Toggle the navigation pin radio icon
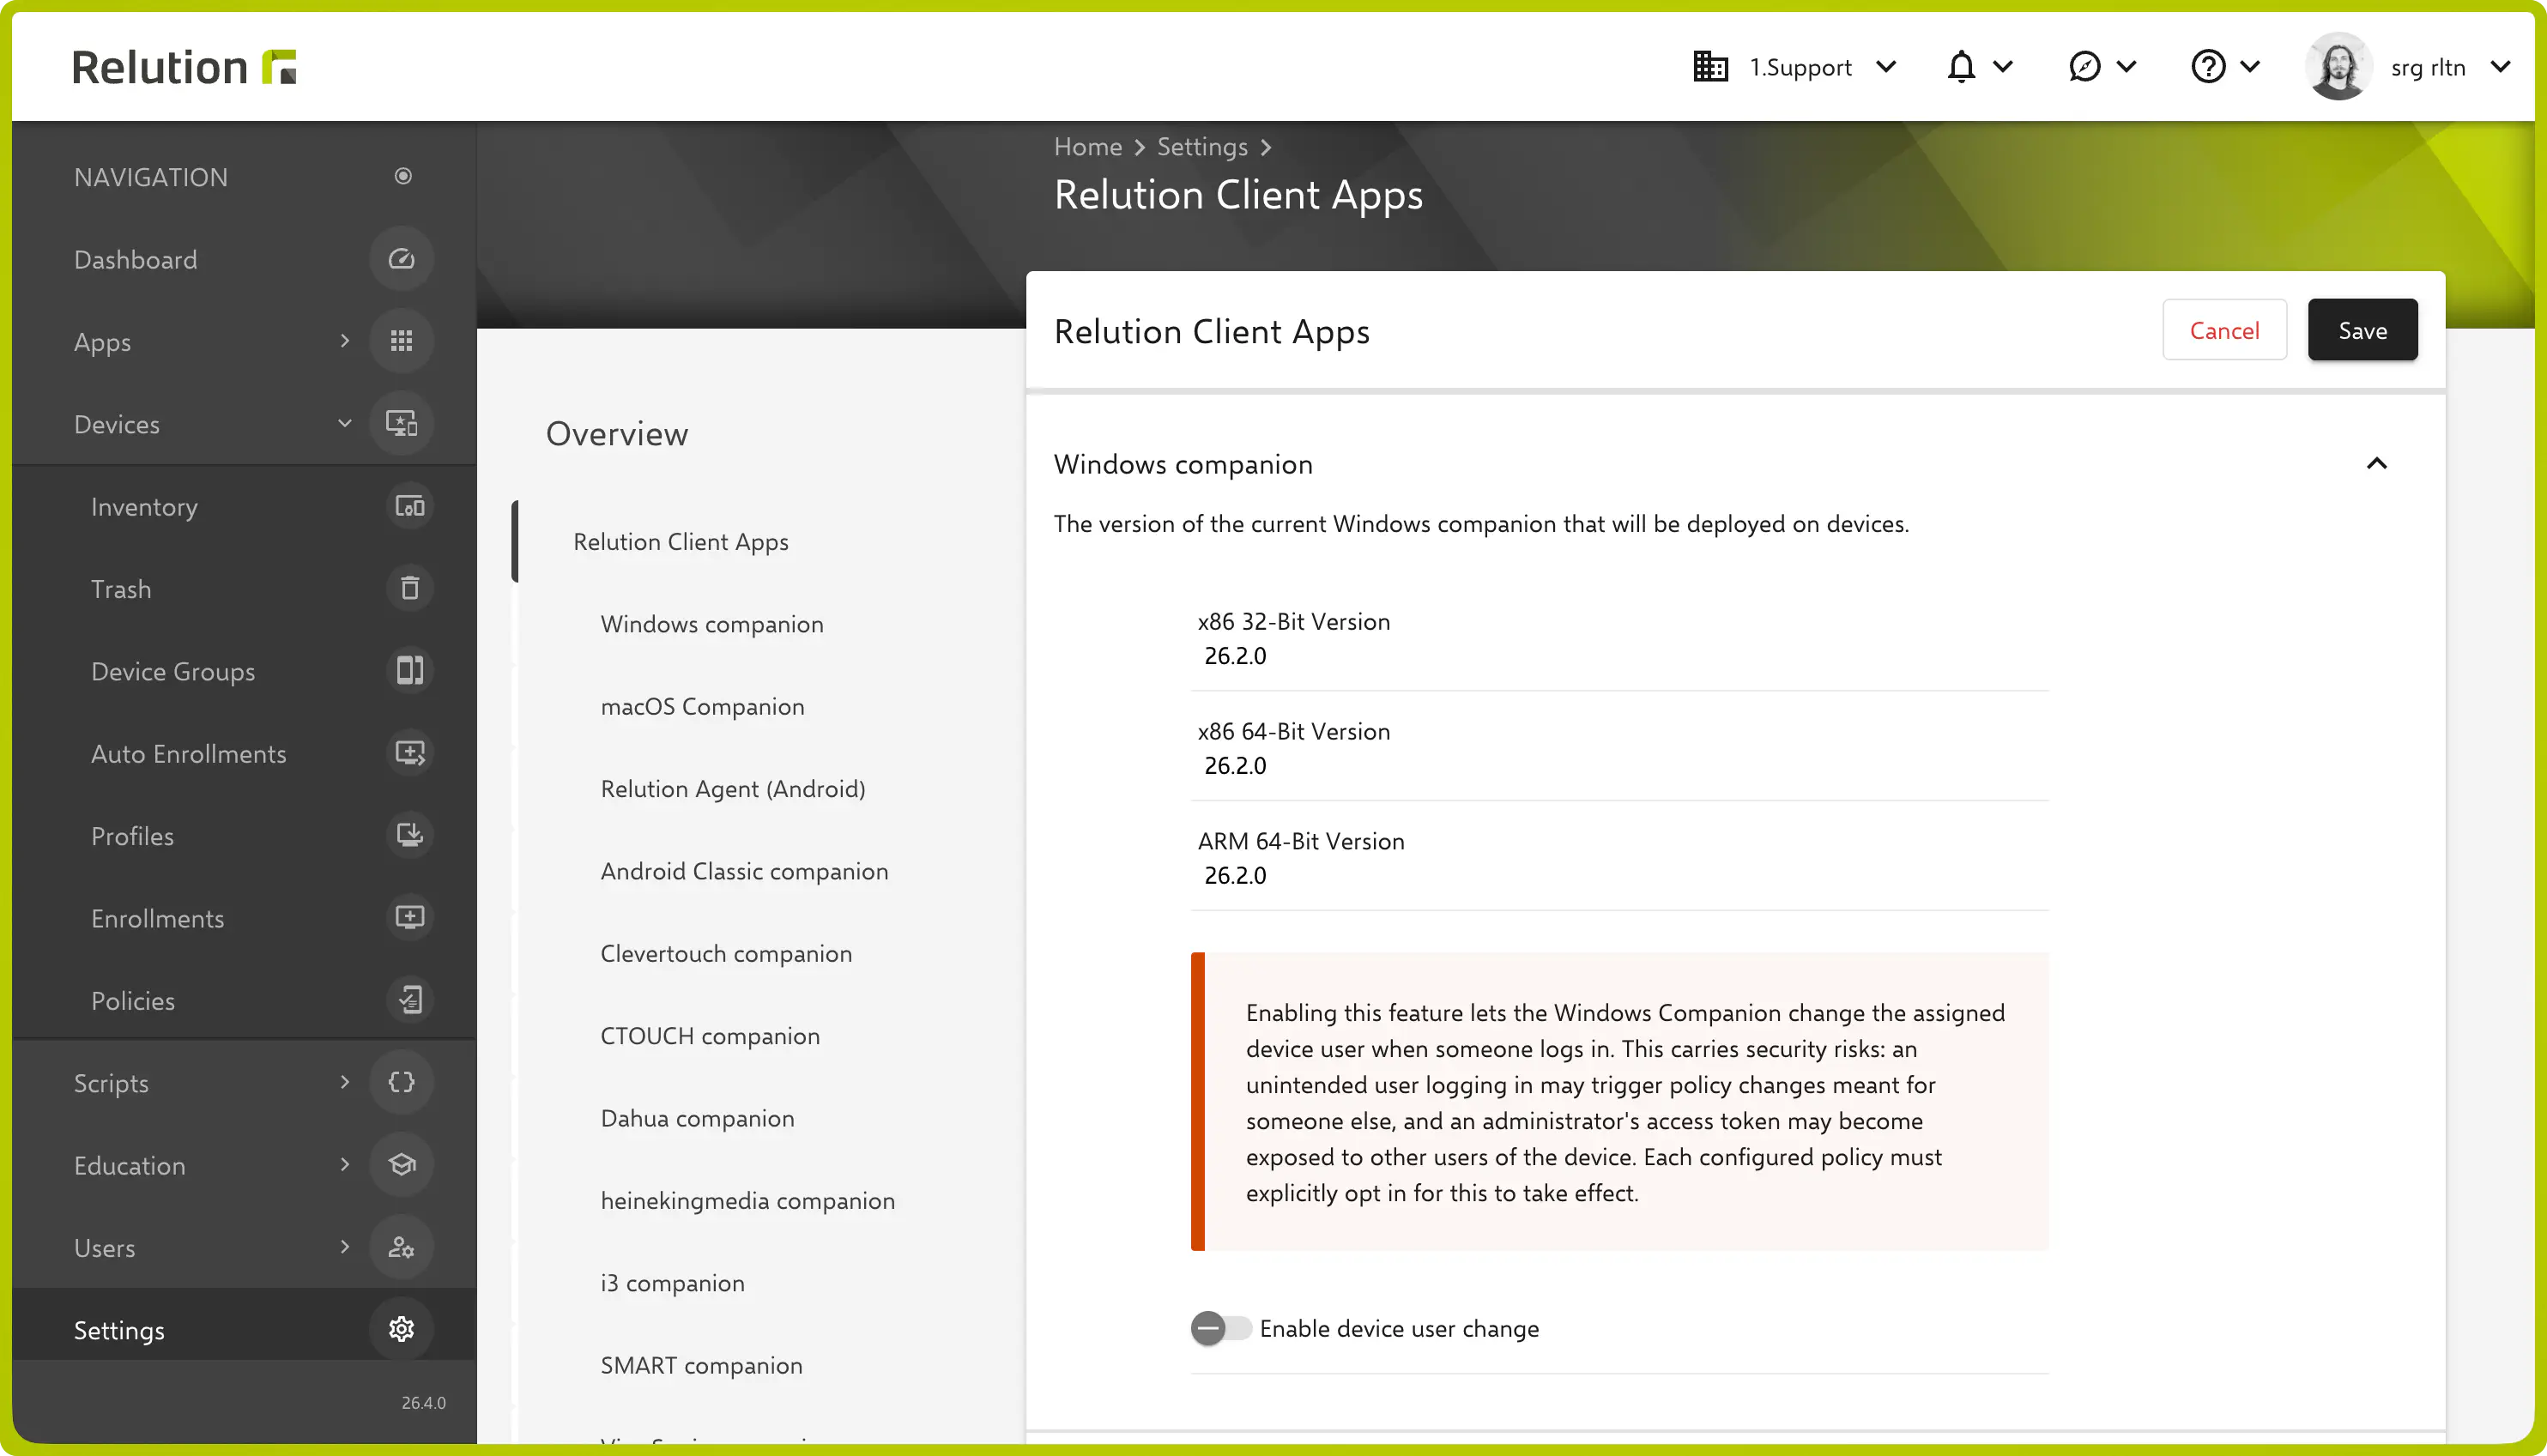The width and height of the screenshot is (2547, 1456). click(403, 176)
